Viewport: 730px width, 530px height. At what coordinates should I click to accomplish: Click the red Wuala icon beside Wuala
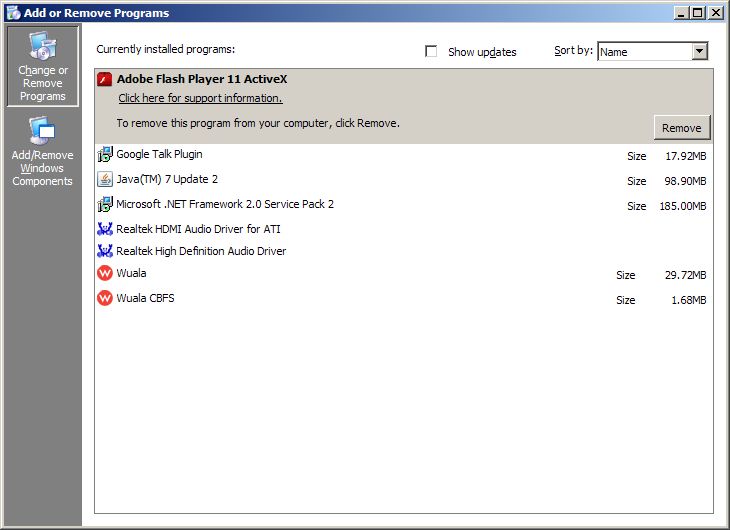tap(105, 273)
